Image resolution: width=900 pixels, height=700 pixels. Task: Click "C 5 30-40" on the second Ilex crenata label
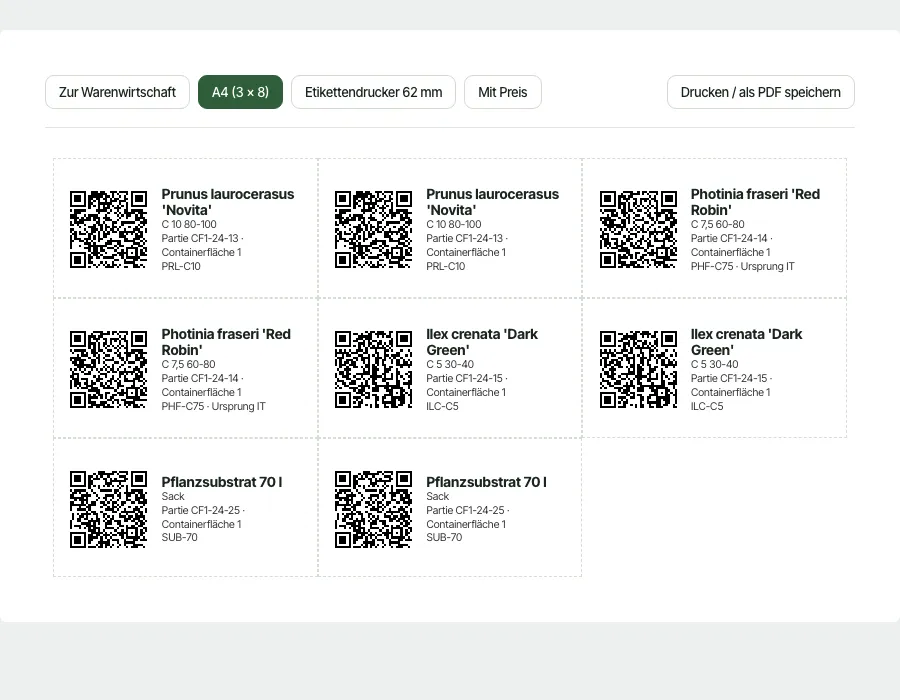coord(715,364)
